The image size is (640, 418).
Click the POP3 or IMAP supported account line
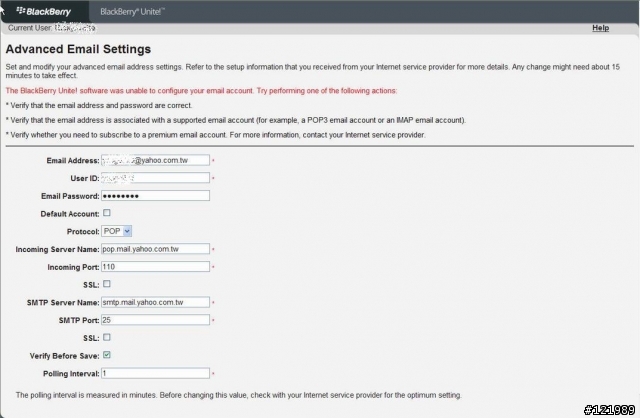pyautogui.click(x=236, y=120)
